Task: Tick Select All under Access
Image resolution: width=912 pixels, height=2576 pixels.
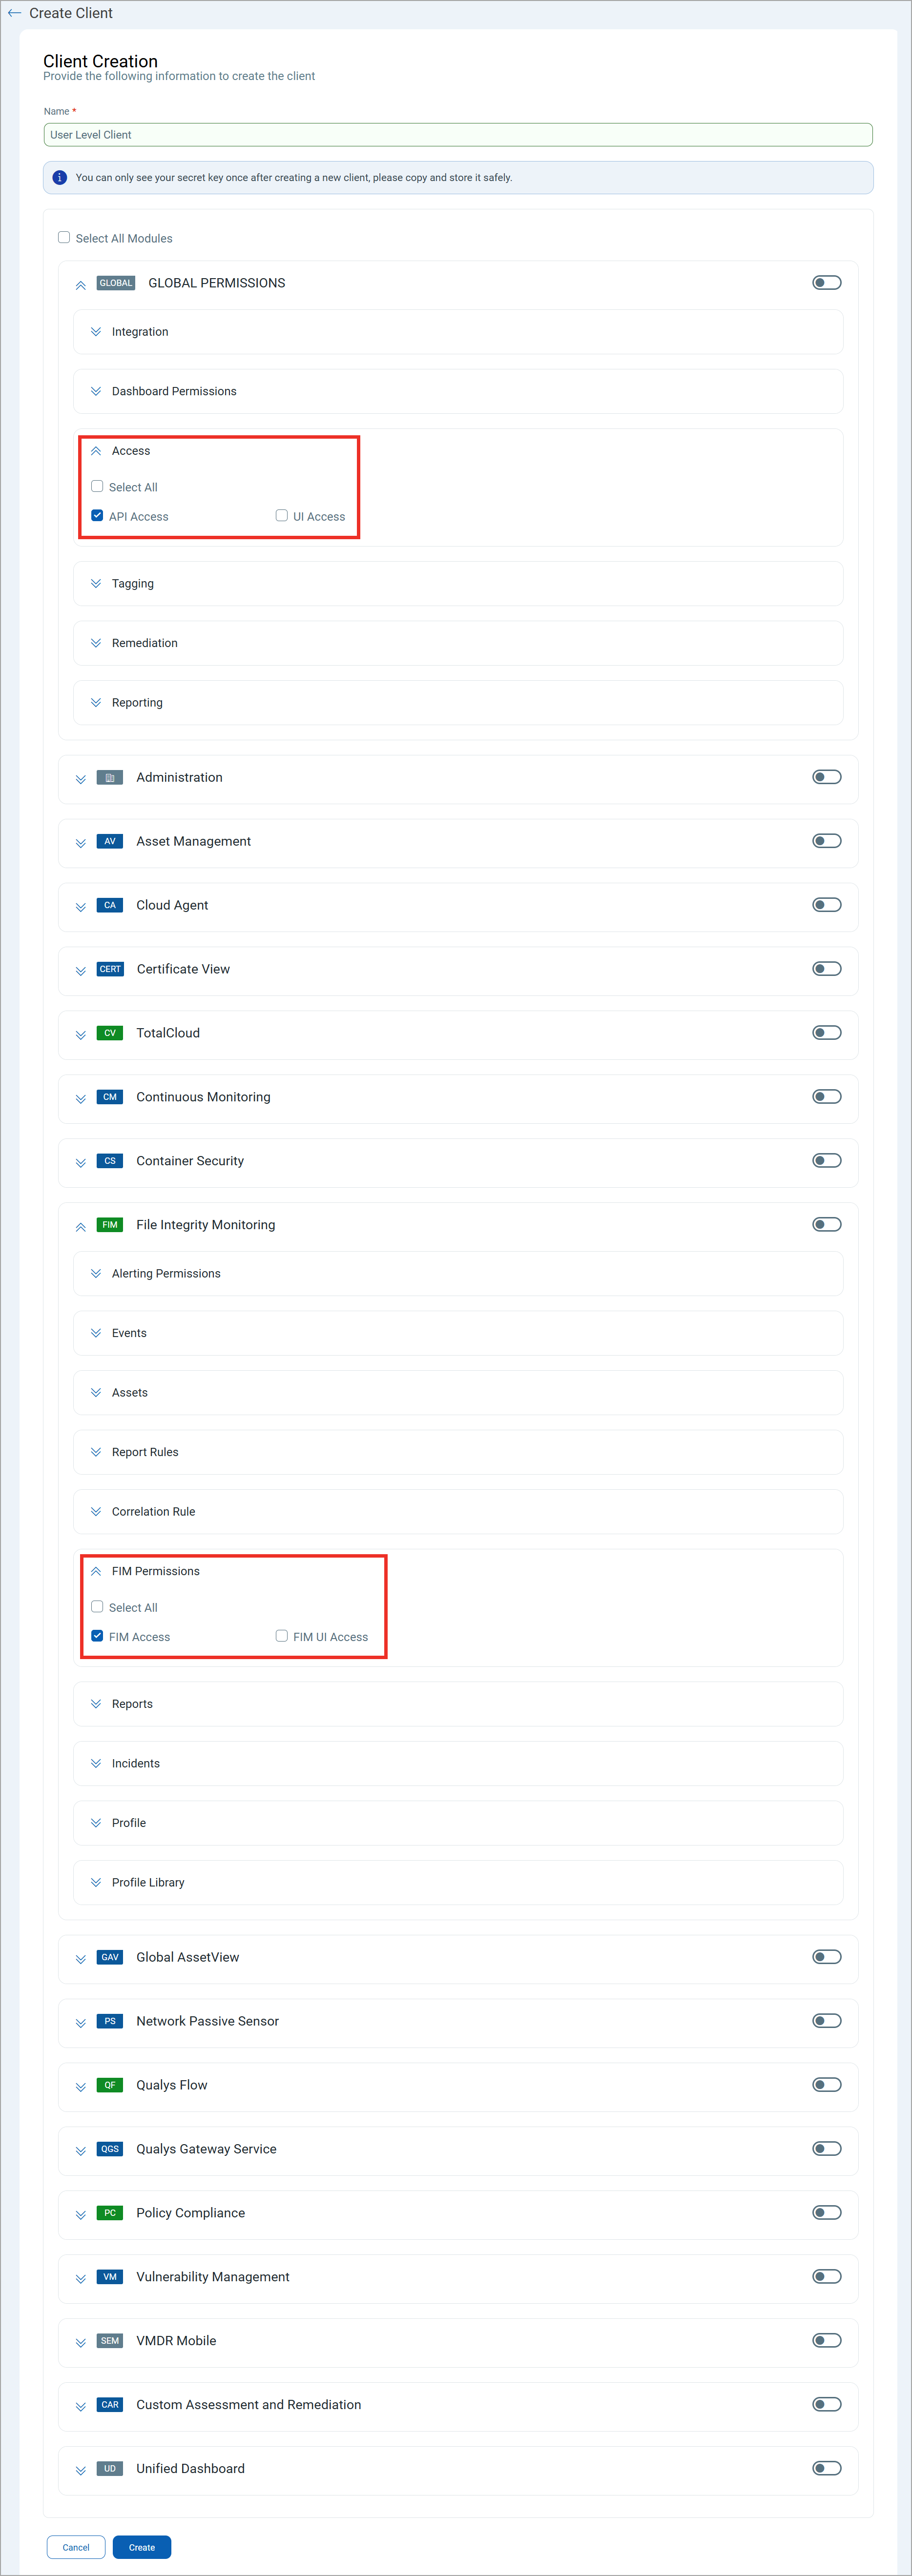Action: 97,486
